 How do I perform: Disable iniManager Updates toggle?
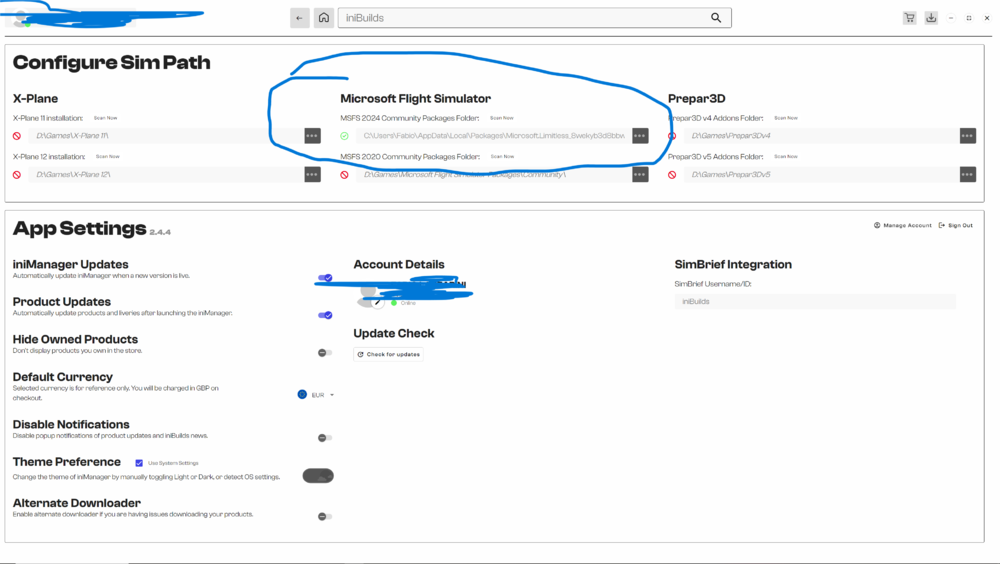pos(325,278)
